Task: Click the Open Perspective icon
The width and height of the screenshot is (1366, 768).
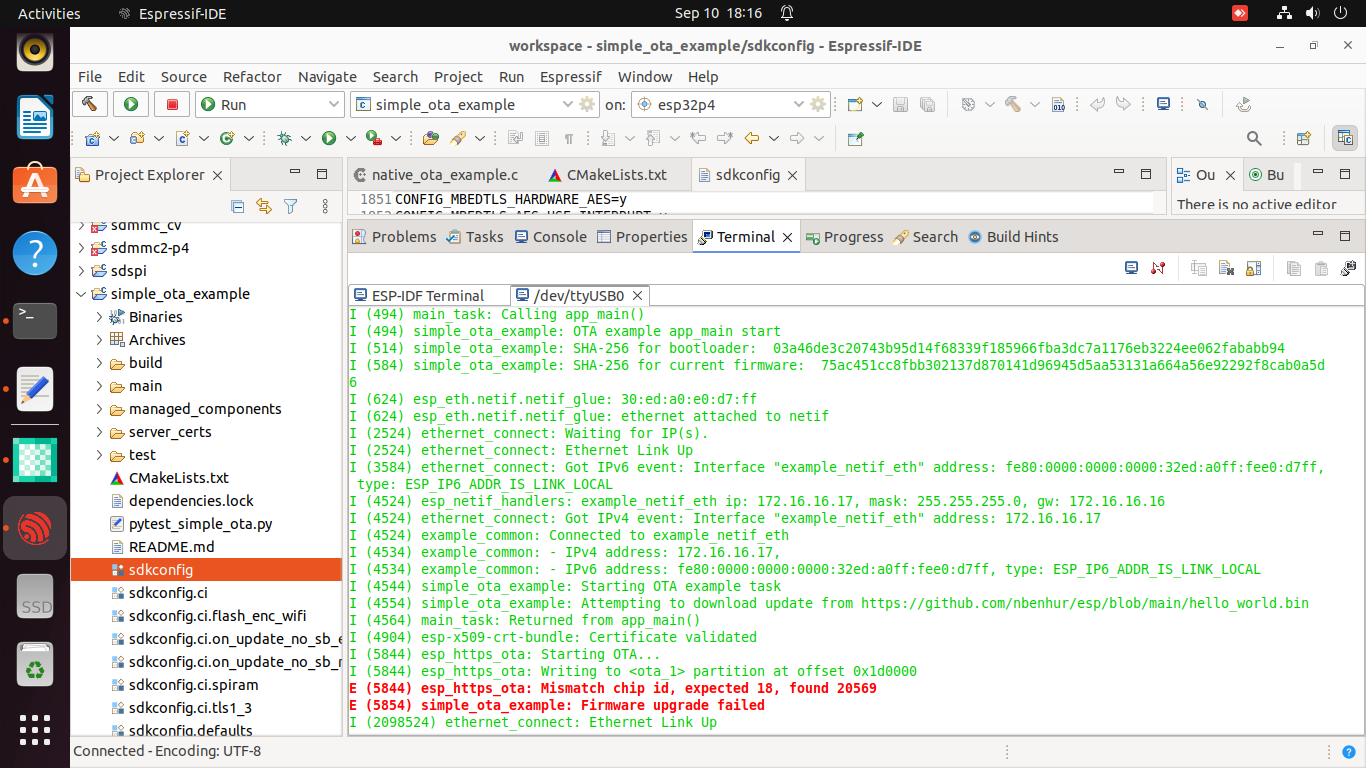Action: click(1303, 138)
